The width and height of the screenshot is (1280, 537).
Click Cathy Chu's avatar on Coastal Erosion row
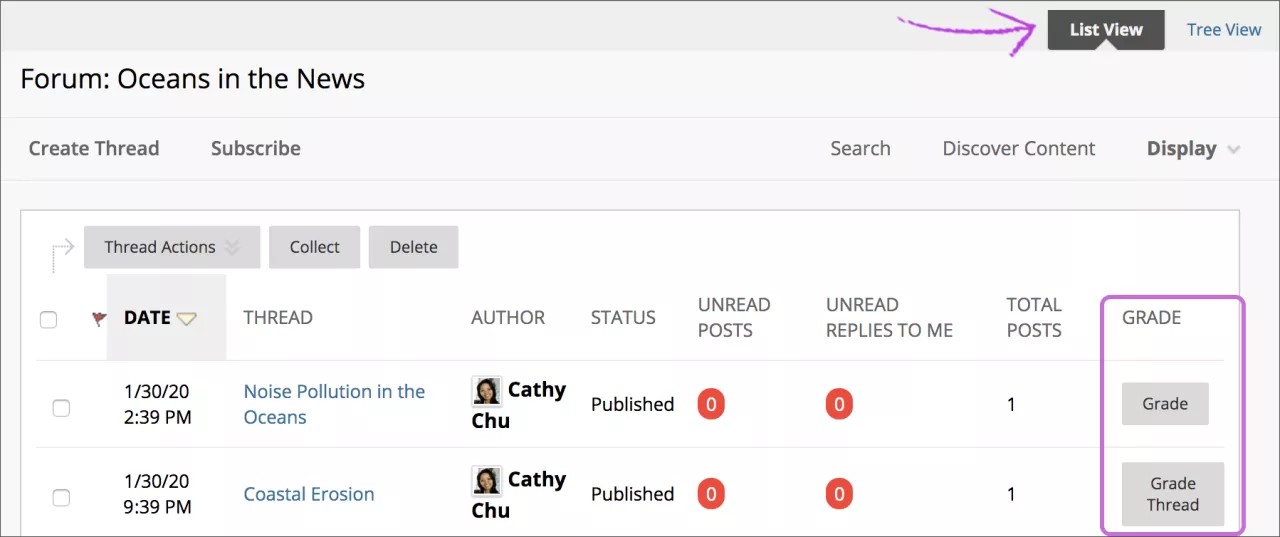coord(486,481)
